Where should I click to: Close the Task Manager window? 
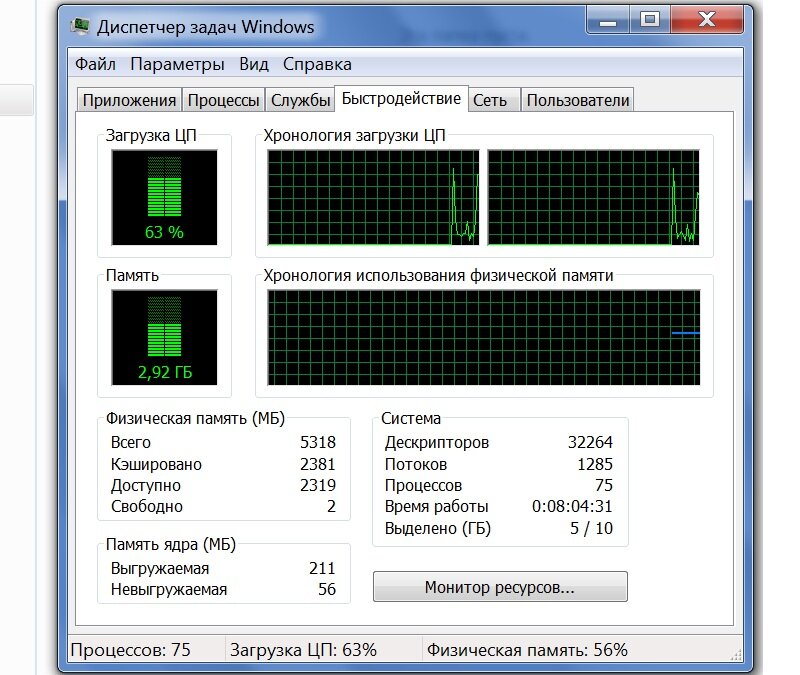click(707, 20)
